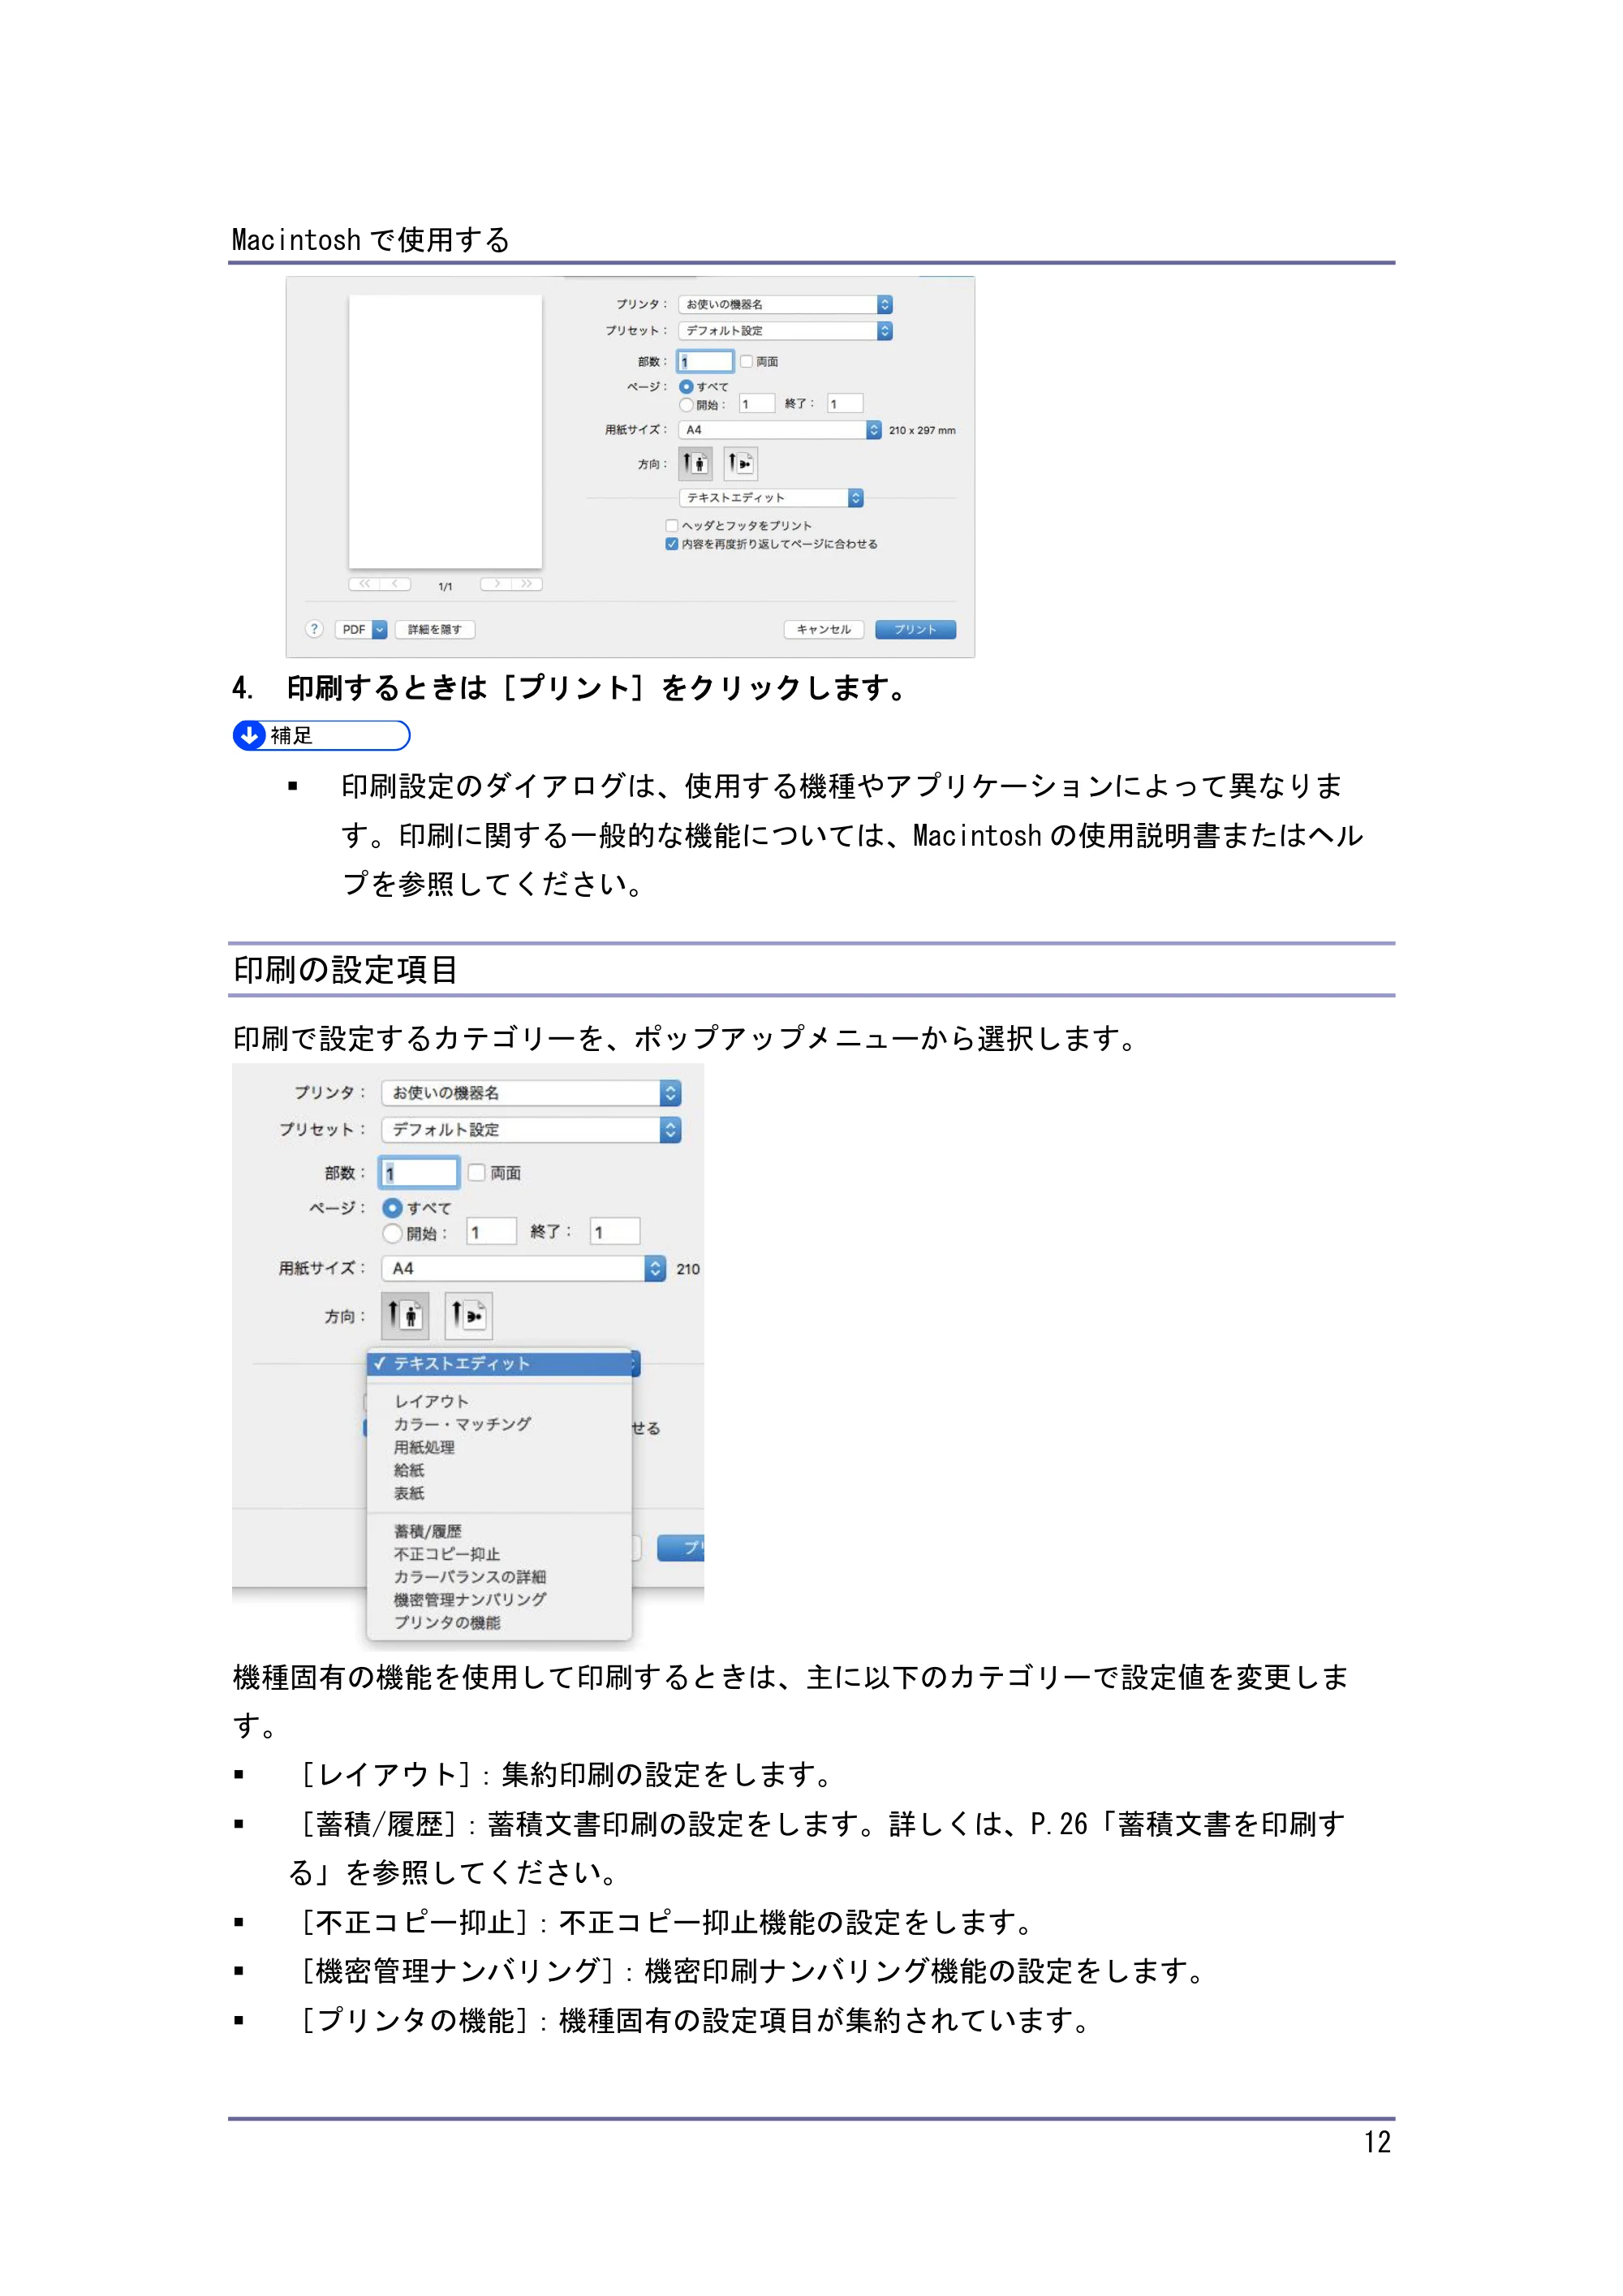Screen dimensions: 1623x2296
Task: Open 用紙サイズ dropdown in popup-menu dialog
Action: click(524, 1268)
